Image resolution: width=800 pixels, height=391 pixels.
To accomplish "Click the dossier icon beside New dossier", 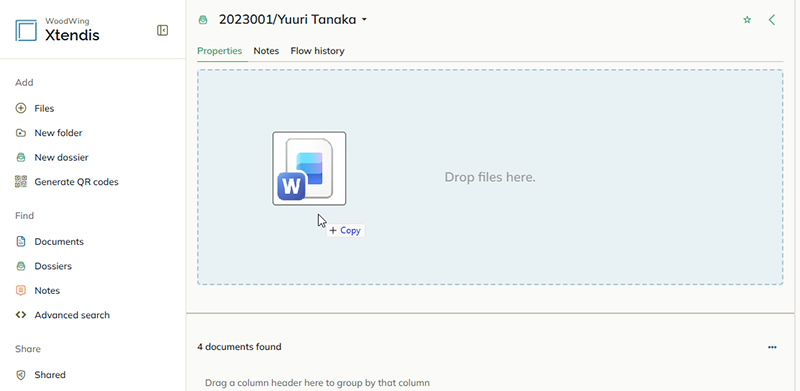I will tap(20, 157).
